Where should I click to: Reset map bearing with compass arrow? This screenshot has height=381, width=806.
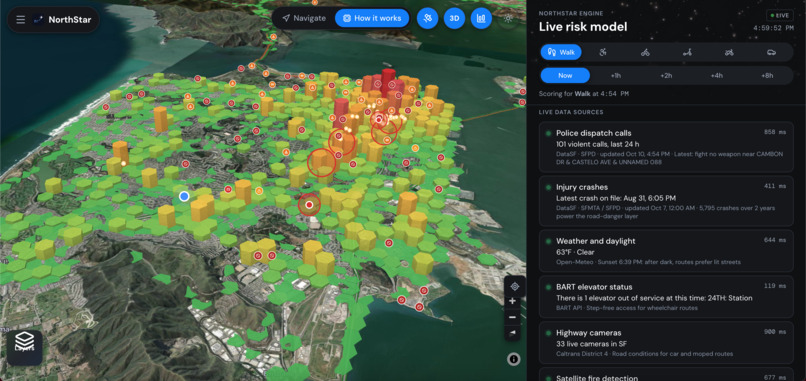(512, 333)
